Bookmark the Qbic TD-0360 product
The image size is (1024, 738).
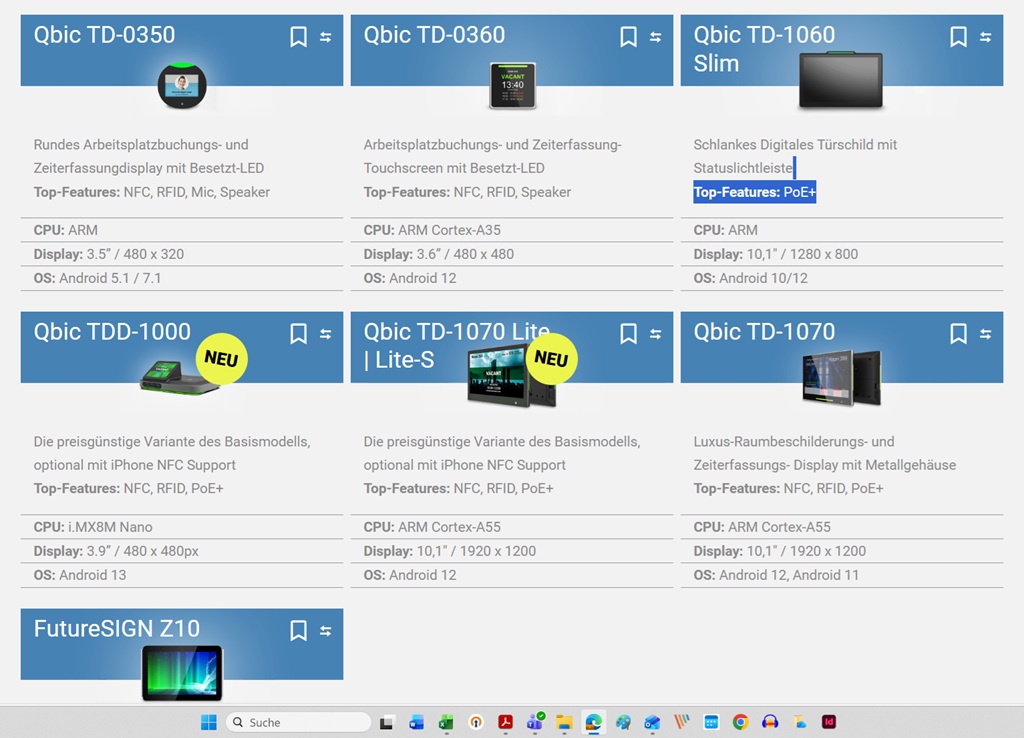pos(628,37)
